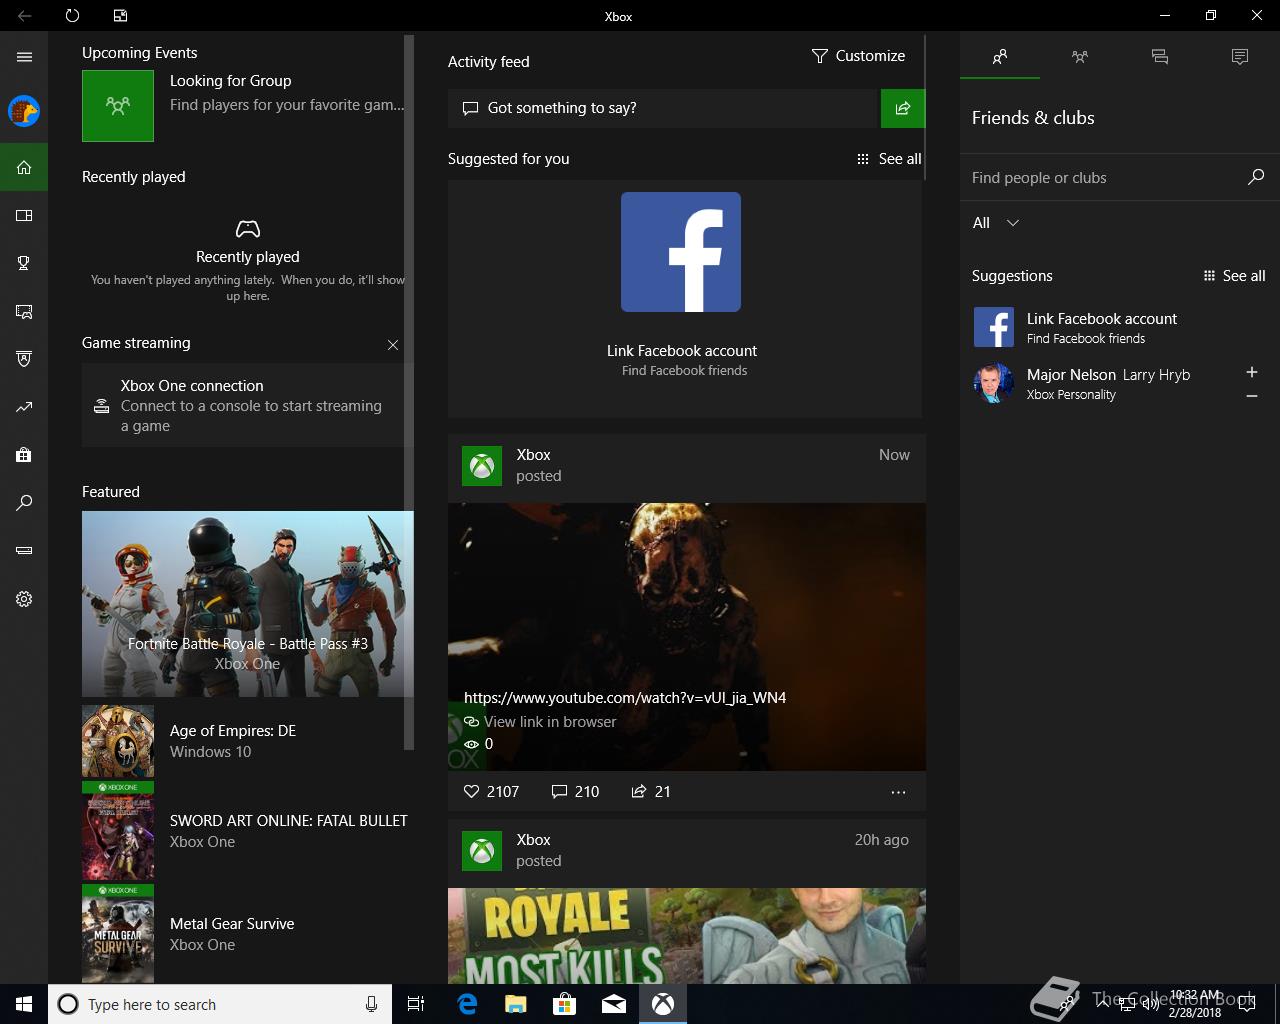Open Metal Gear Survive featured item
The width and height of the screenshot is (1280, 1024).
(248, 934)
